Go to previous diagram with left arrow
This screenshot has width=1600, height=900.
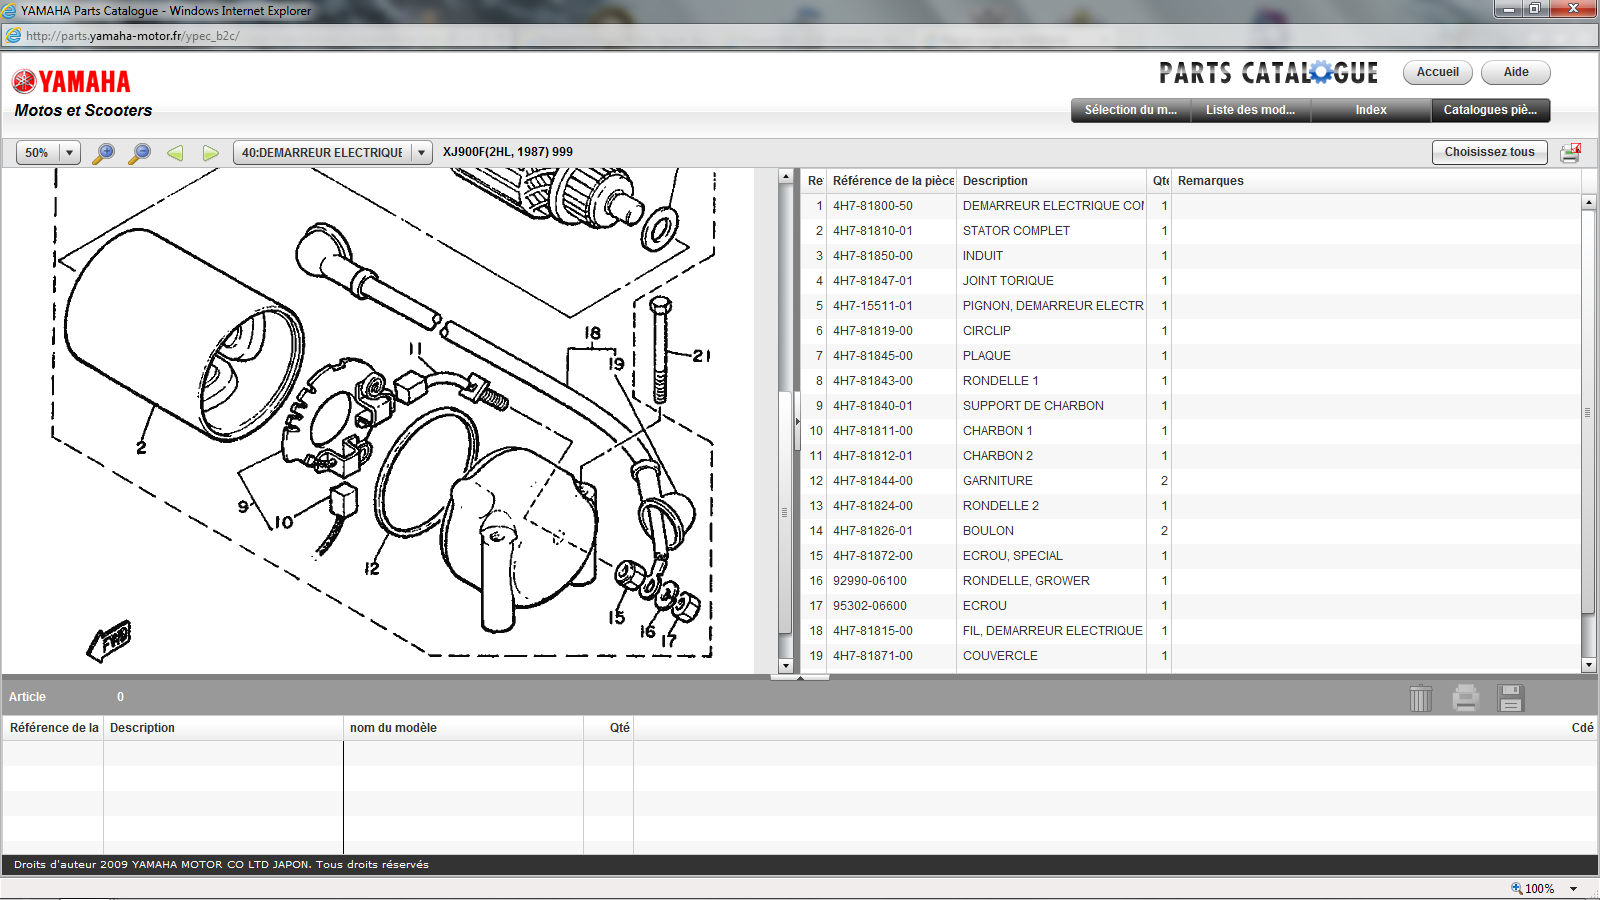coord(175,153)
